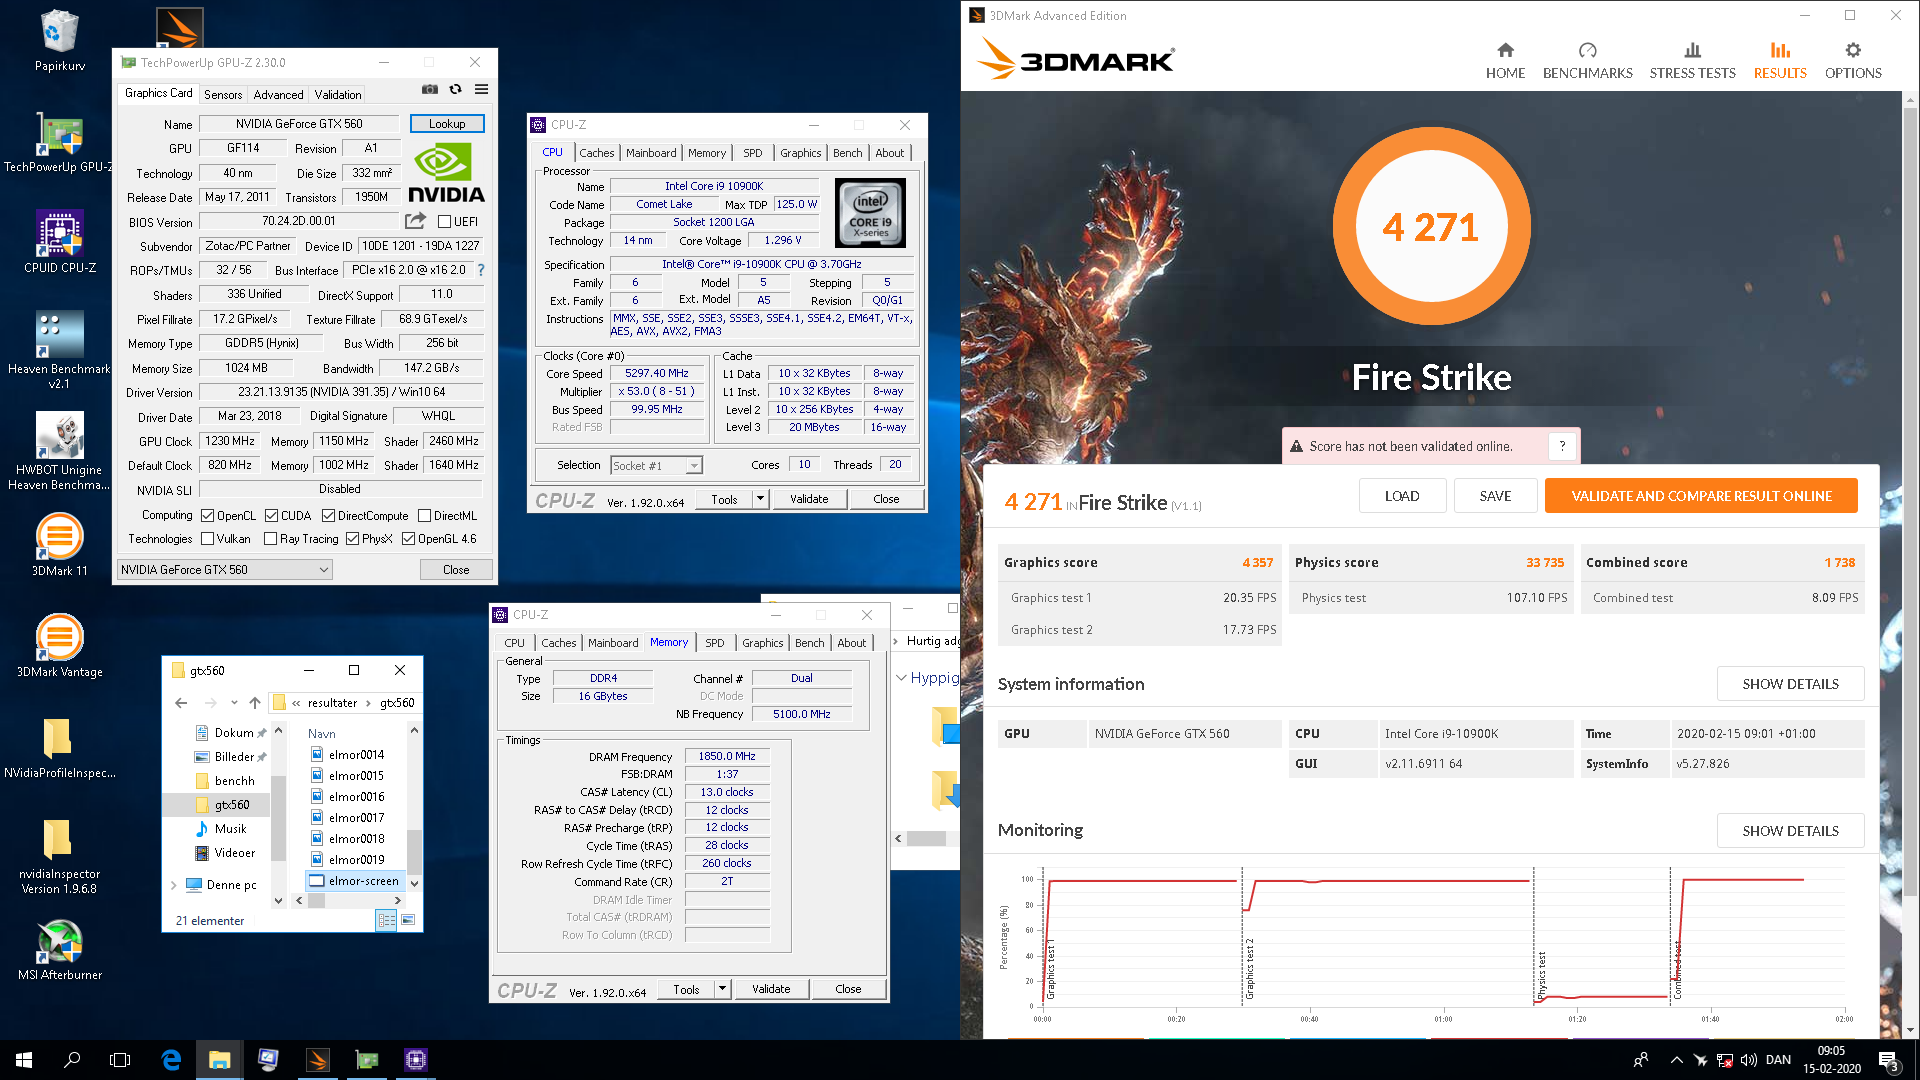Open Task View on taskbar
The width and height of the screenshot is (1920, 1080).
click(x=120, y=1060)
